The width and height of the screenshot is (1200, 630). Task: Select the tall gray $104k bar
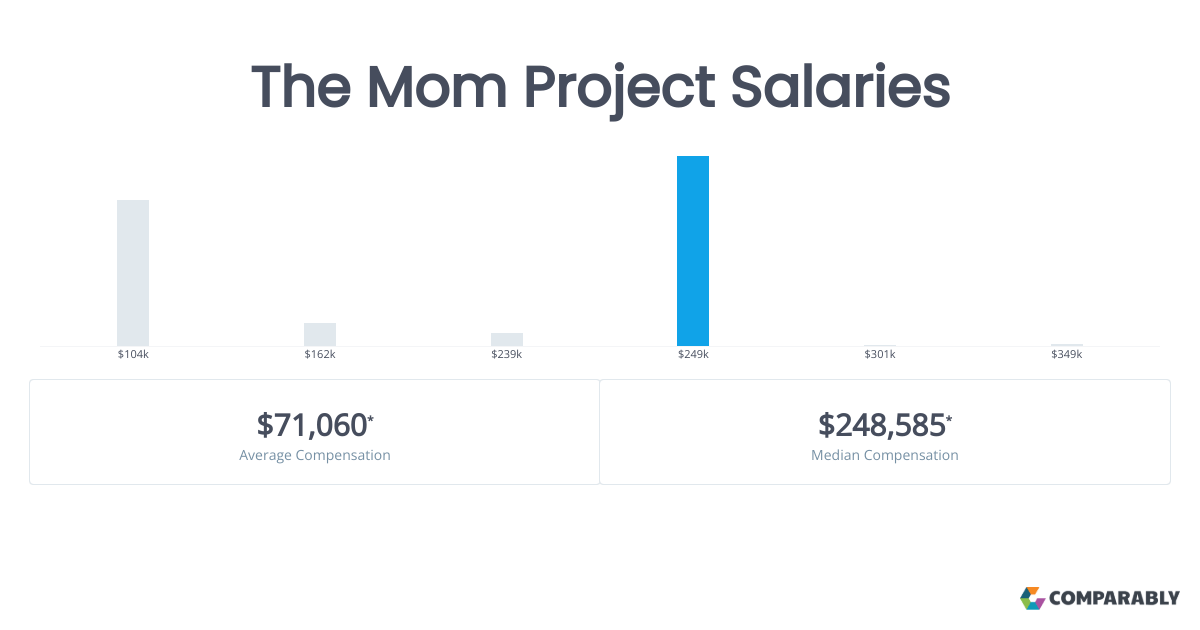(x=133, y=273)
